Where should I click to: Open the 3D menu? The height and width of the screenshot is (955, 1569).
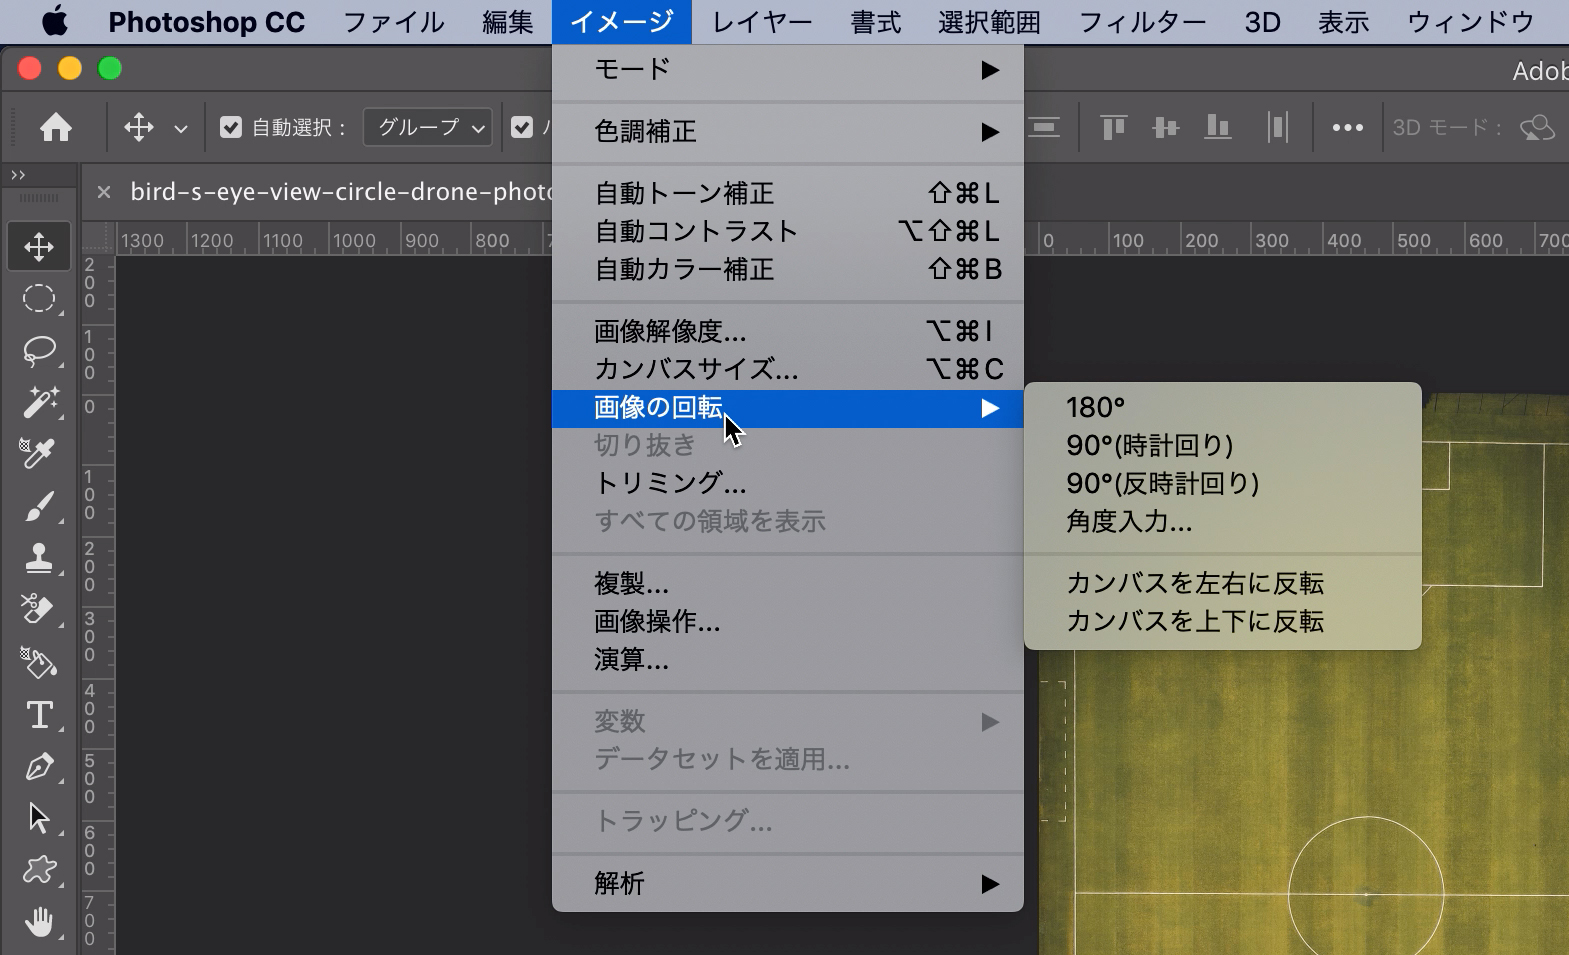click(x=1263, y=21)
